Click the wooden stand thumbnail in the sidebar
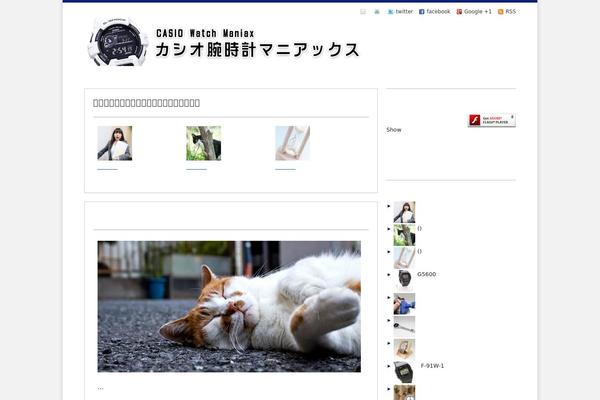Image resolution: width=600 pixels, height=400 pixels. tap(404, 350)
